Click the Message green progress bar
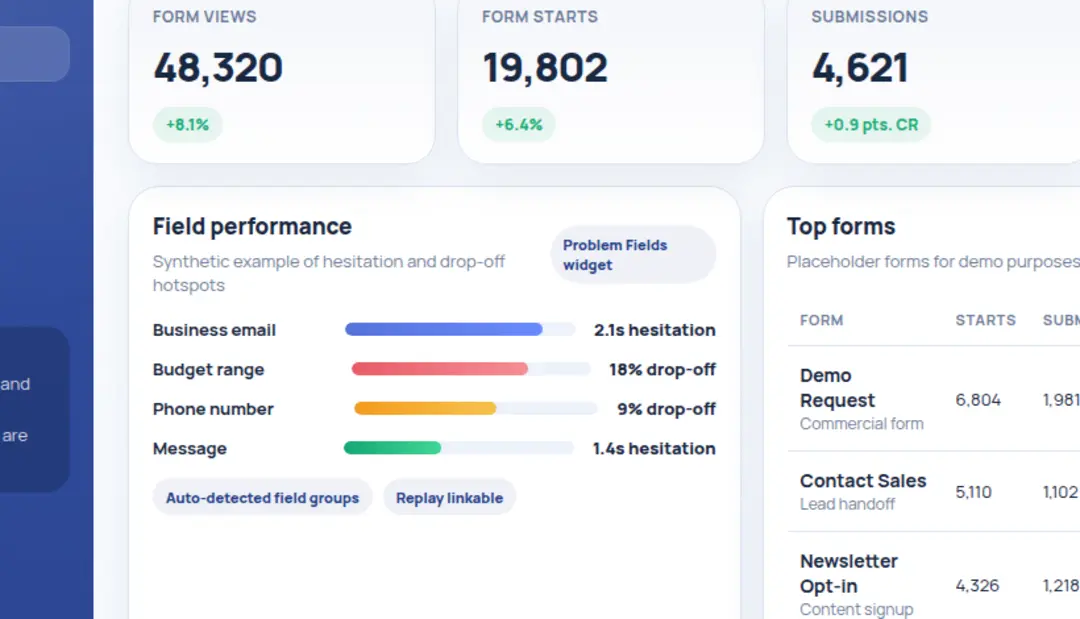 point(393,448)
